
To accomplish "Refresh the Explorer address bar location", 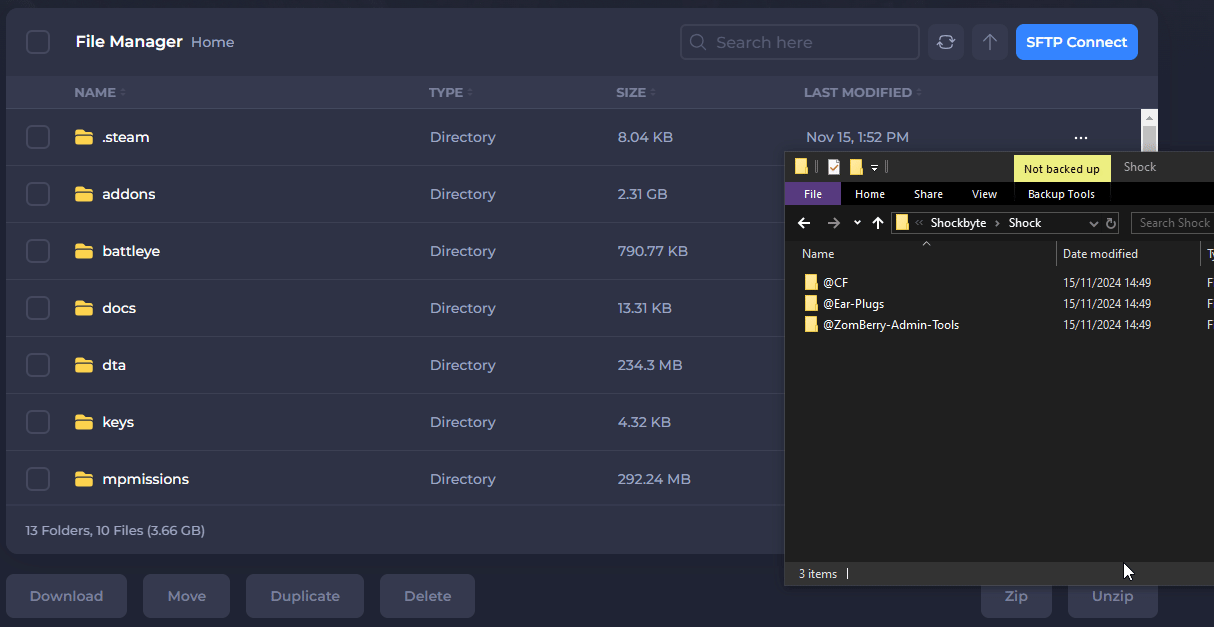I will [1110, 223].
